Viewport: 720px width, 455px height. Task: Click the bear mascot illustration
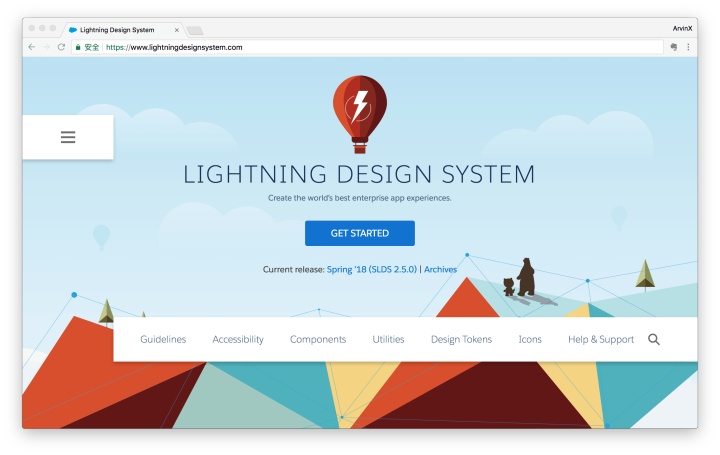(x=526, y=277)
